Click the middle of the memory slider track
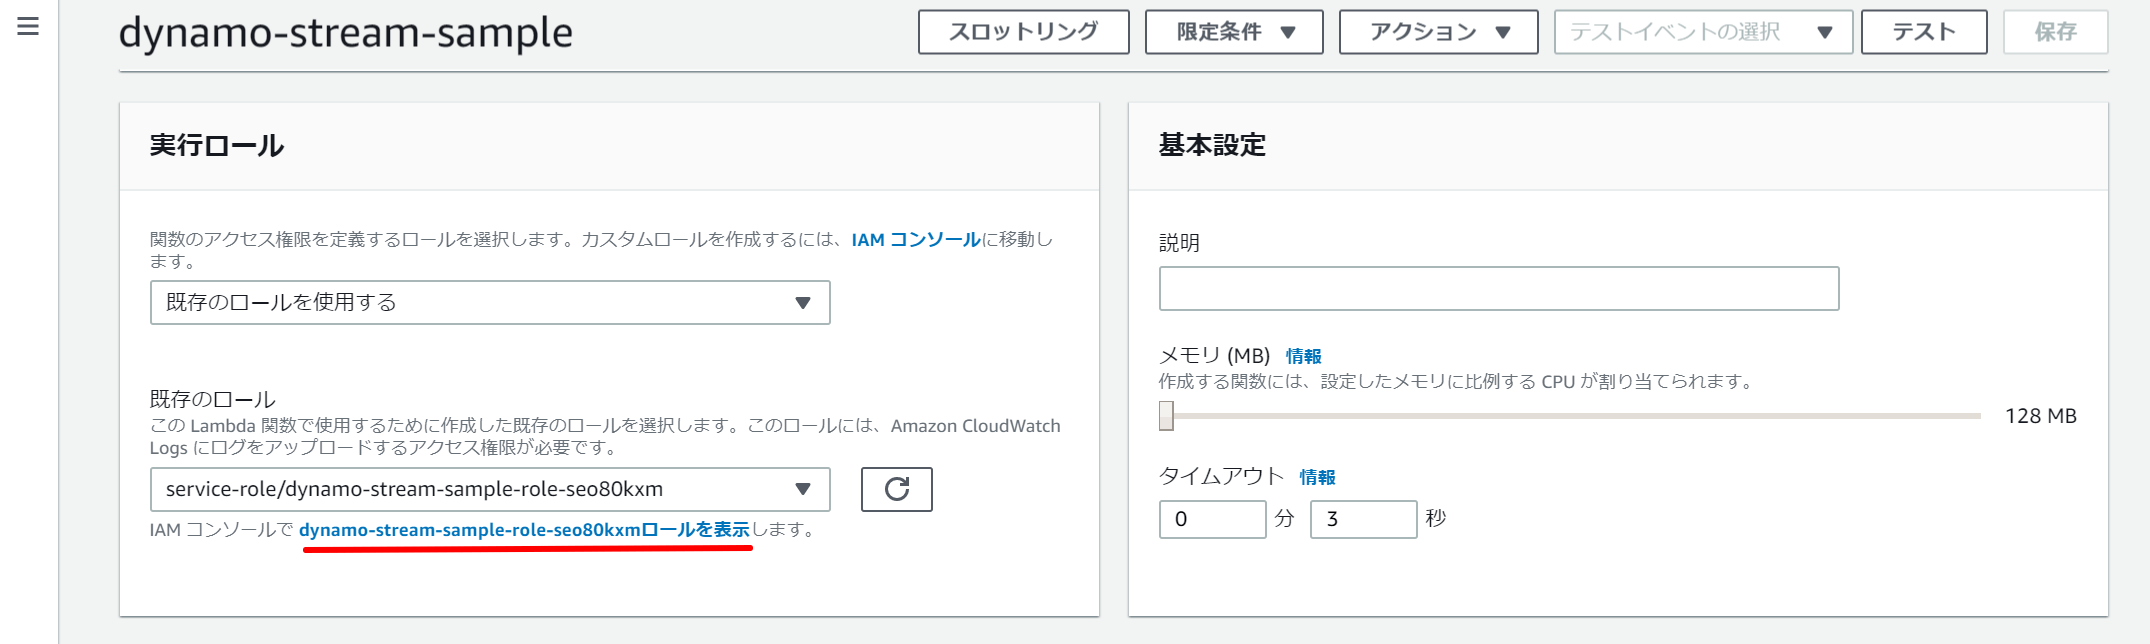 (1572, 416)
